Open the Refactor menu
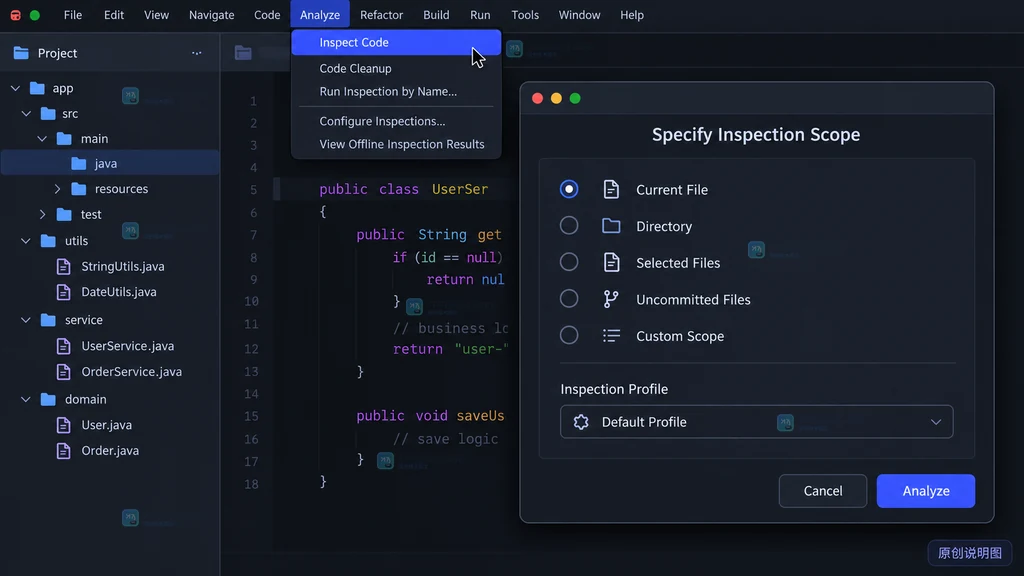1024x576 pixels. 381,15
